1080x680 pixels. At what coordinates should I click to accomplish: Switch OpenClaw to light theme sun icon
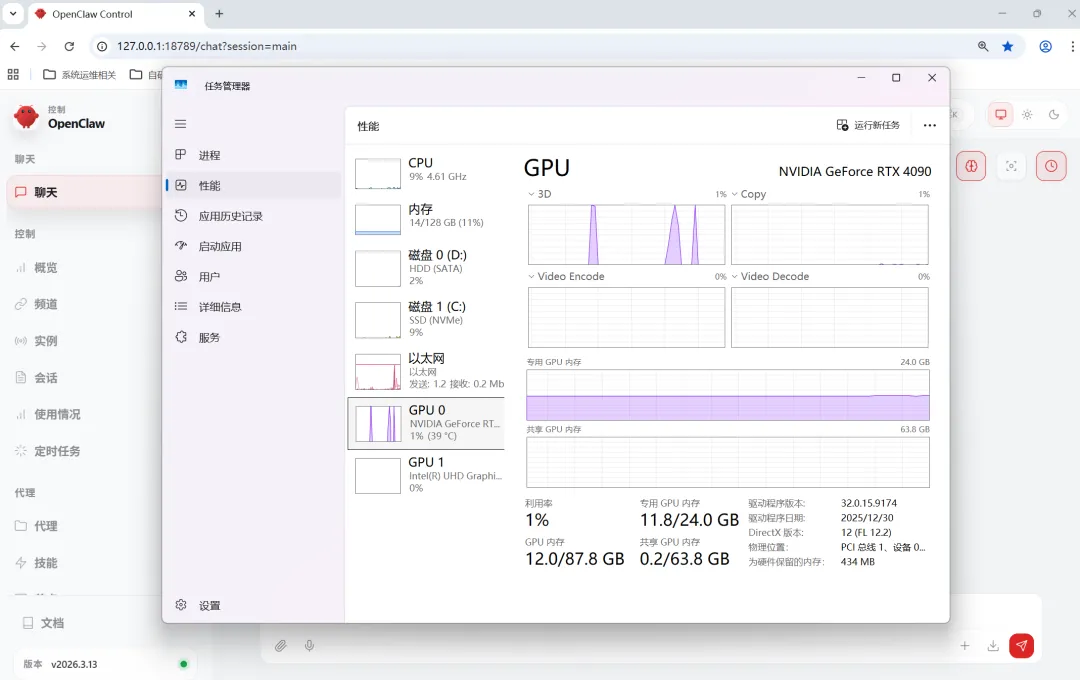pyautogui.click(x=1027, y=114)
